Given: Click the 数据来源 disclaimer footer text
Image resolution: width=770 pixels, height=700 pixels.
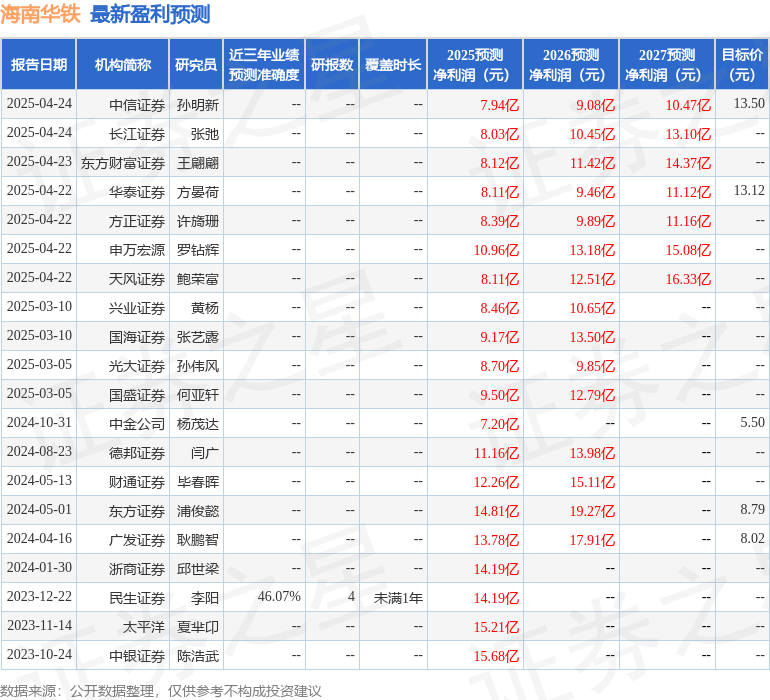Looking at the screenshot, I should coord(161,691).
